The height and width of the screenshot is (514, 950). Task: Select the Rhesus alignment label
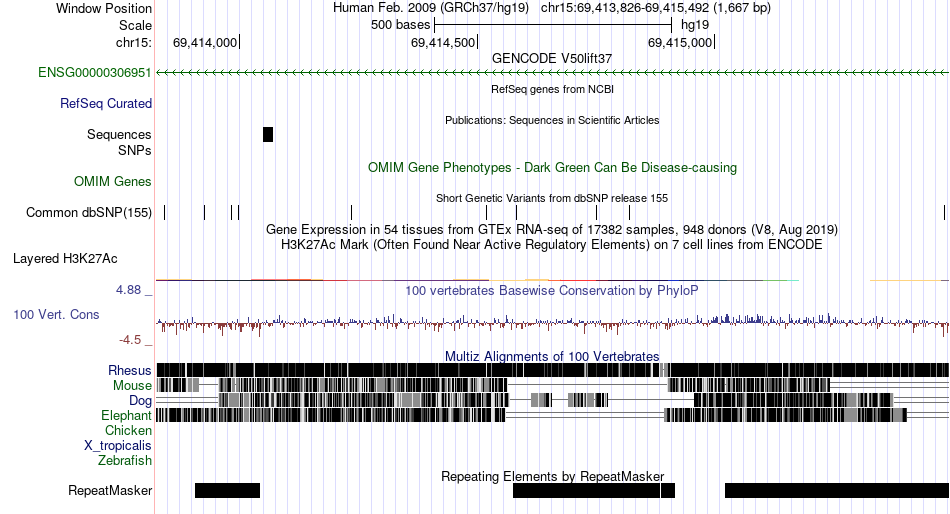point(130,370)
